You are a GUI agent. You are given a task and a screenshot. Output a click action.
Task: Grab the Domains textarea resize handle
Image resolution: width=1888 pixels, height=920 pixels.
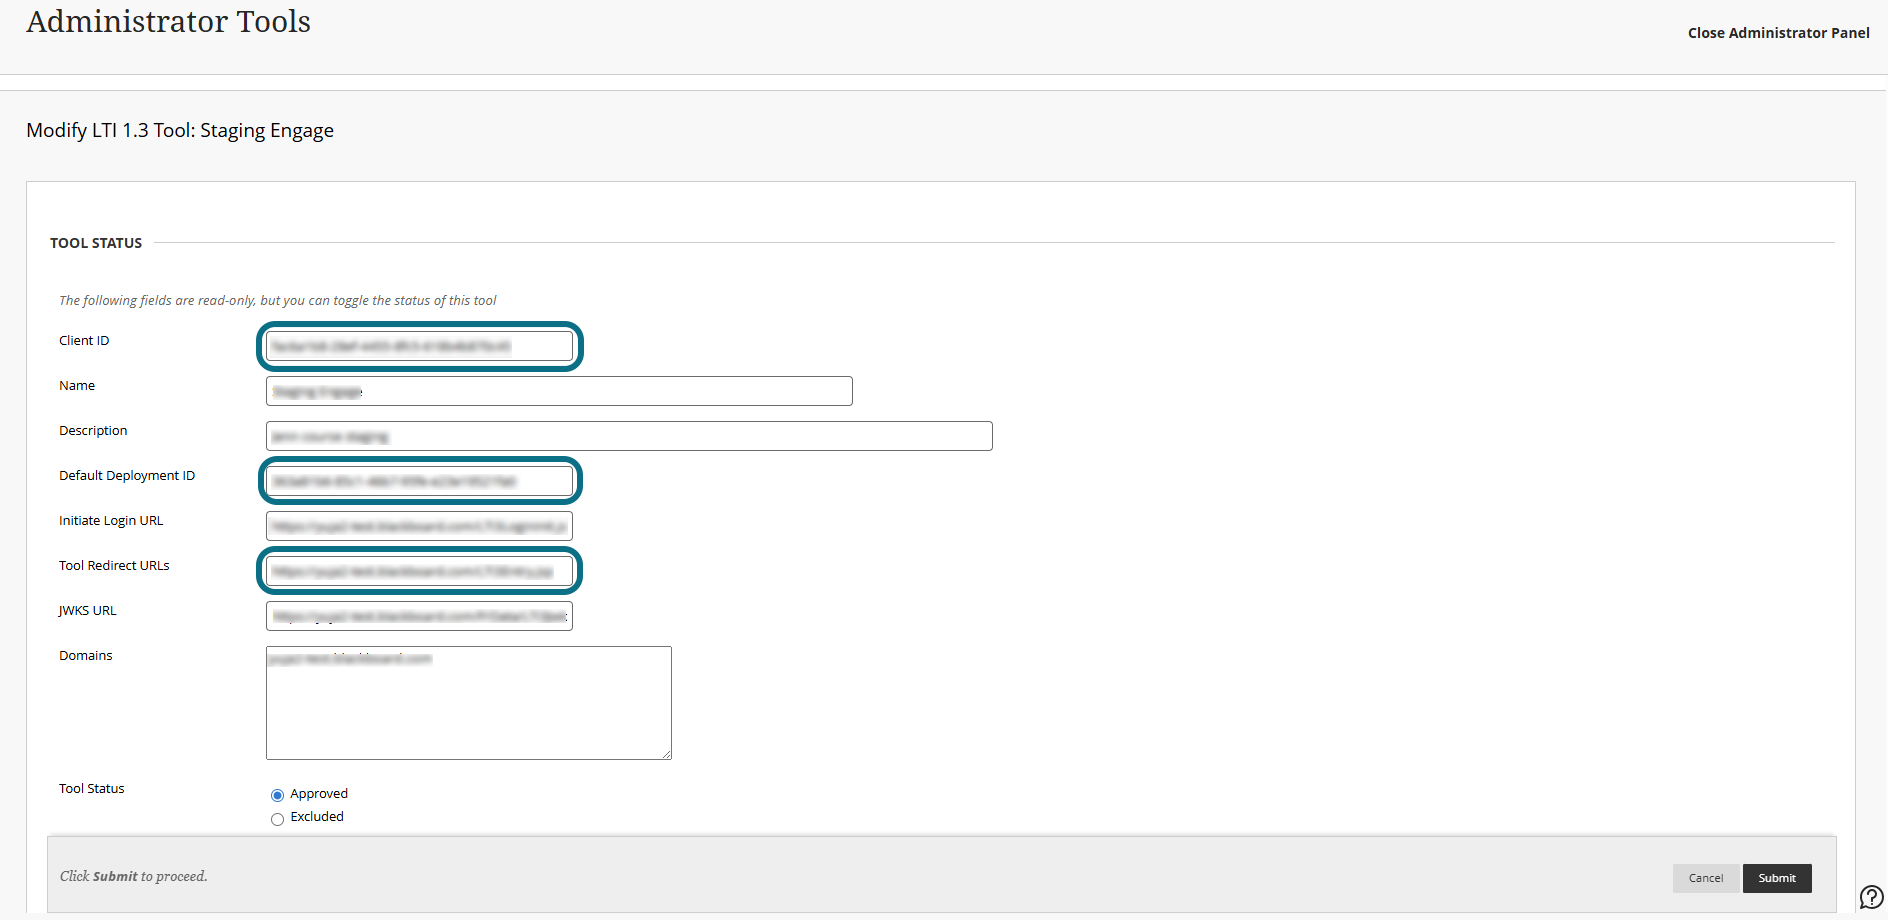[x=666, y=754]
